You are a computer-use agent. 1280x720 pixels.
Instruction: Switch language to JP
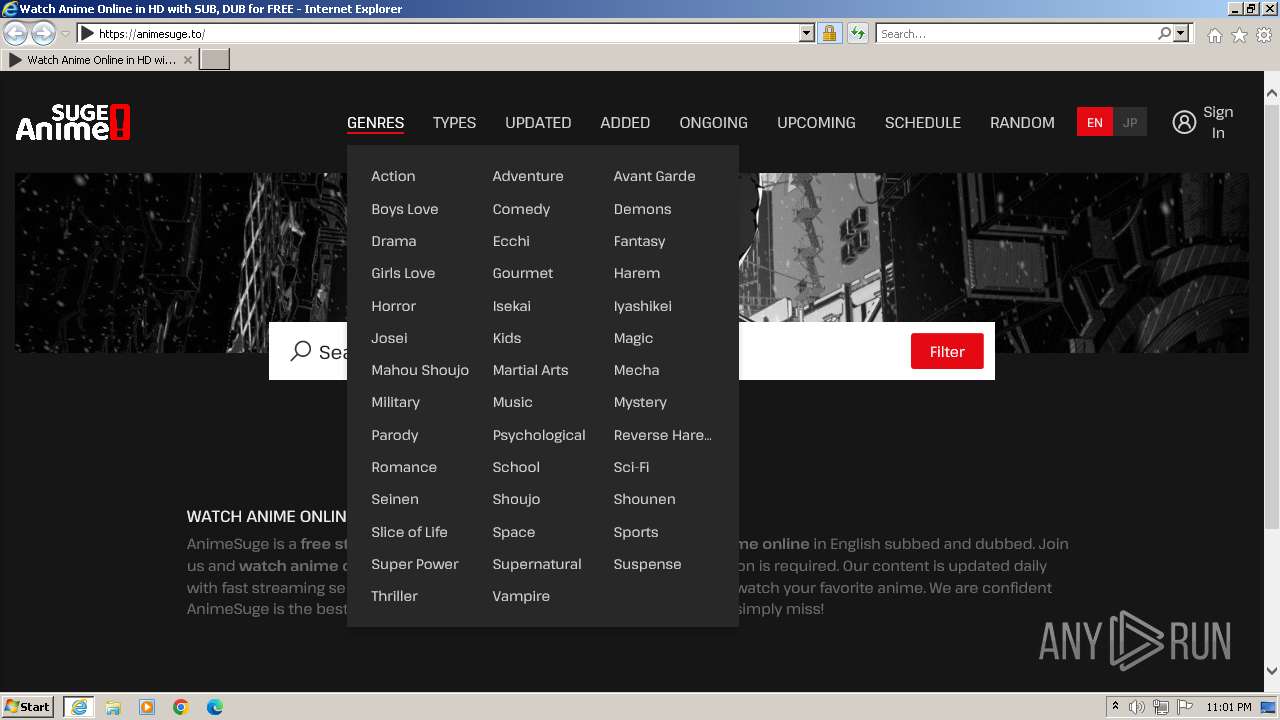click(x=1130, y=122)
